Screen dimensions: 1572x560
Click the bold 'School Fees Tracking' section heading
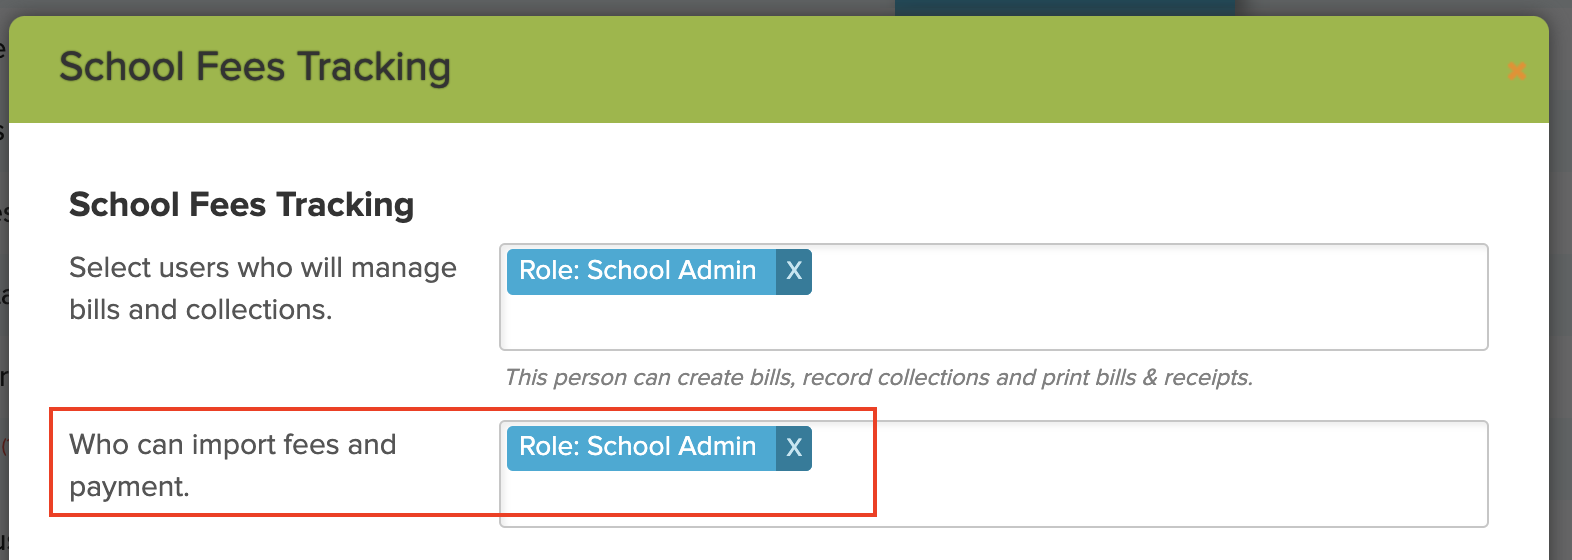pyautogui.click(x=242, y=204)
